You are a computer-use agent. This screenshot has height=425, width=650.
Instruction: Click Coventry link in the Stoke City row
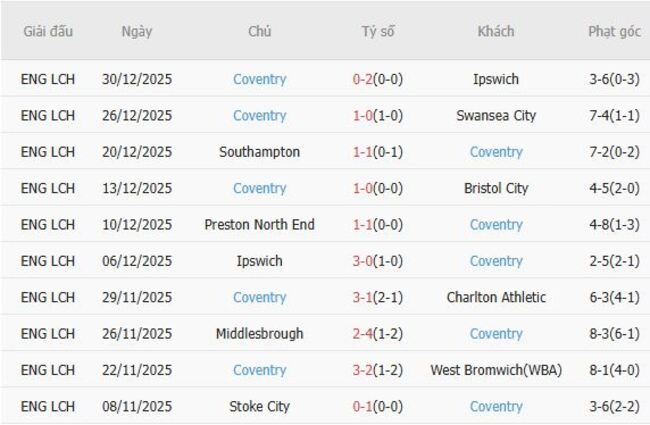(x=496, y=407)
